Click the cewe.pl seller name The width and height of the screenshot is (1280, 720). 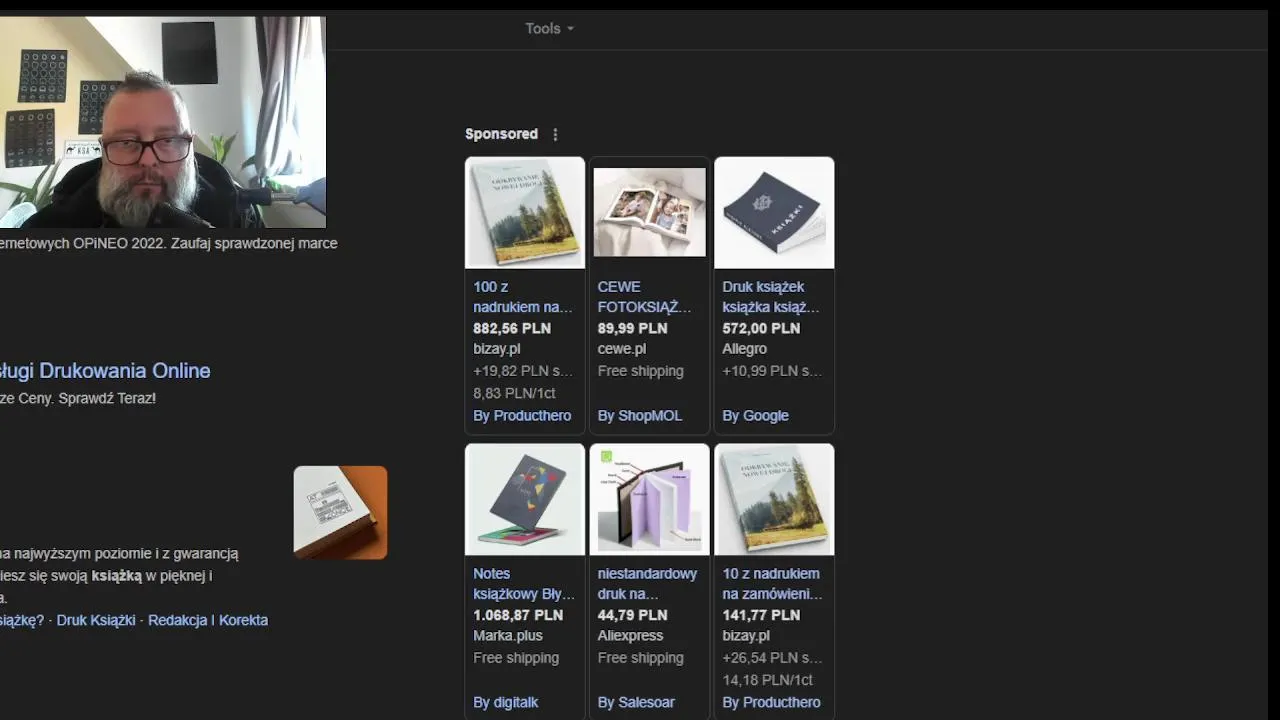coord(622,349)
